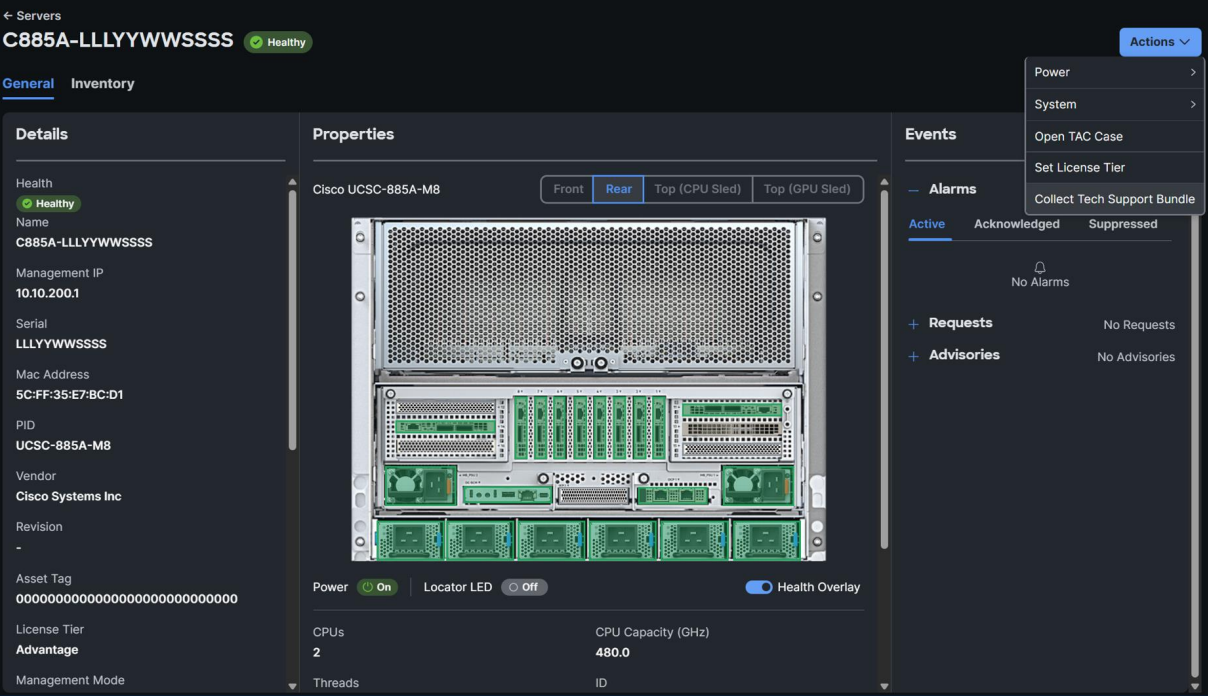1208x696 pixels.
Task: Click the Properties panel scrollbar
Action: pos(884,368)
